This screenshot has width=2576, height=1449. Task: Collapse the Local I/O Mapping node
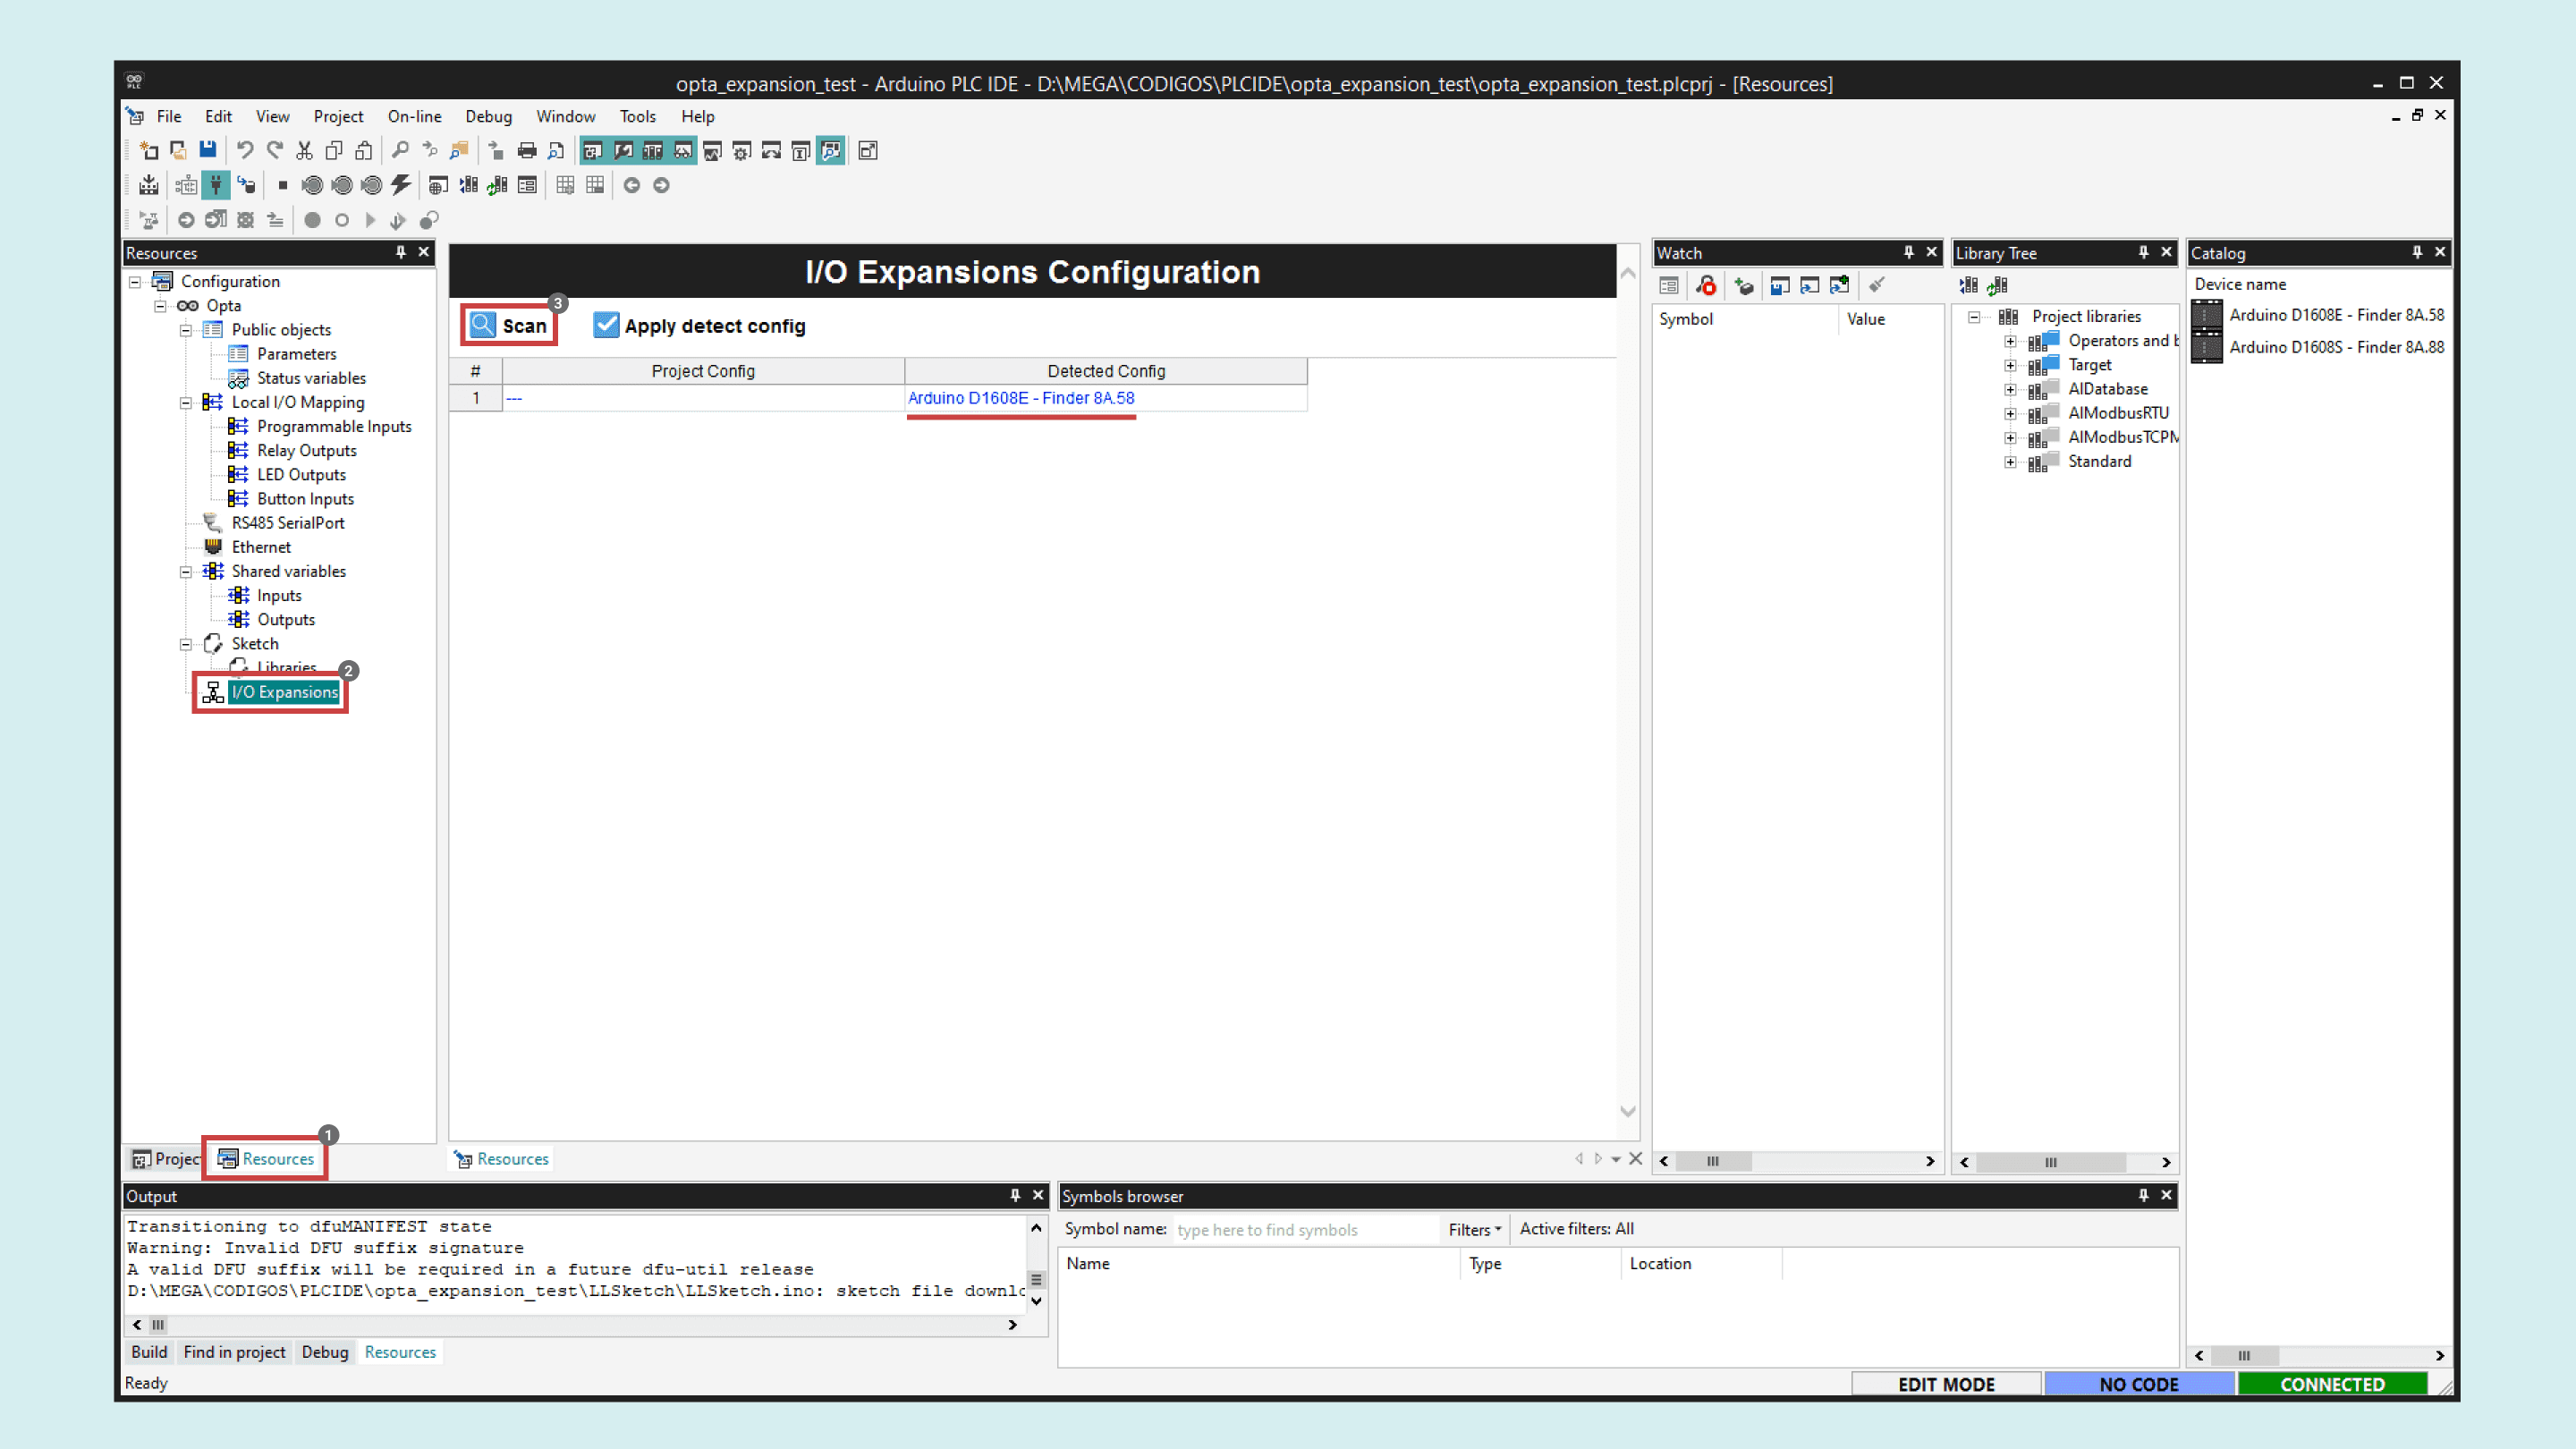coord(186,402)
